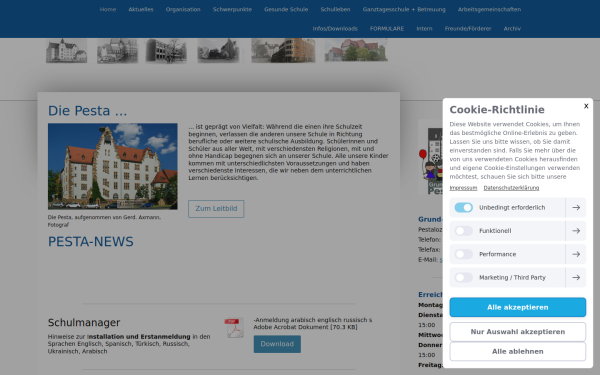Expand Funktionell details arrow

(576, 231)
